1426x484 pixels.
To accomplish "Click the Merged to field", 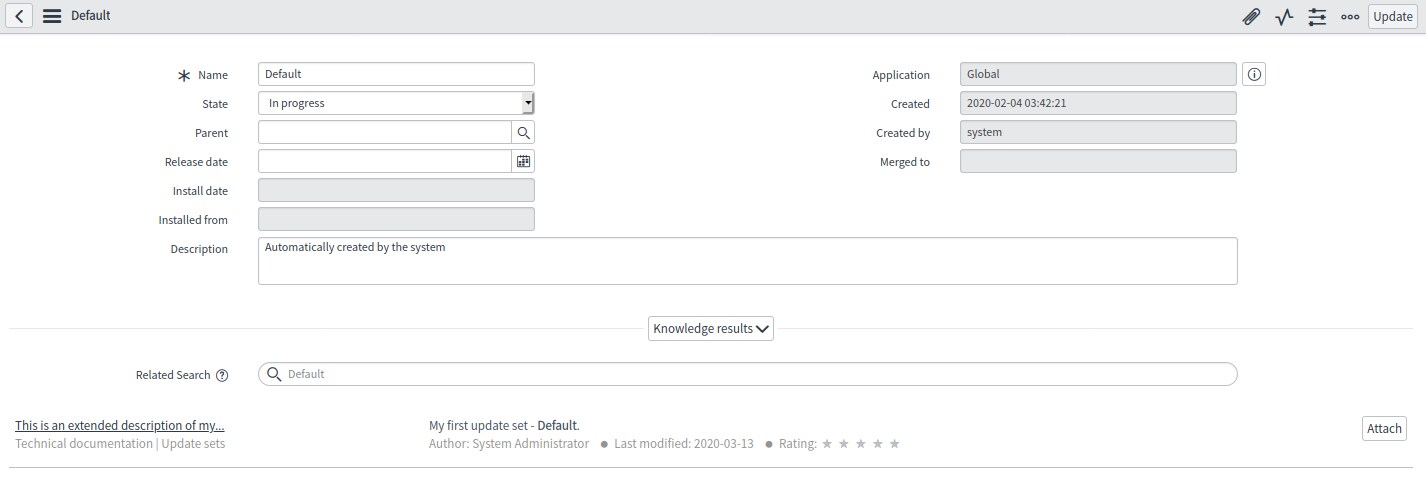I will point(1098,161).
